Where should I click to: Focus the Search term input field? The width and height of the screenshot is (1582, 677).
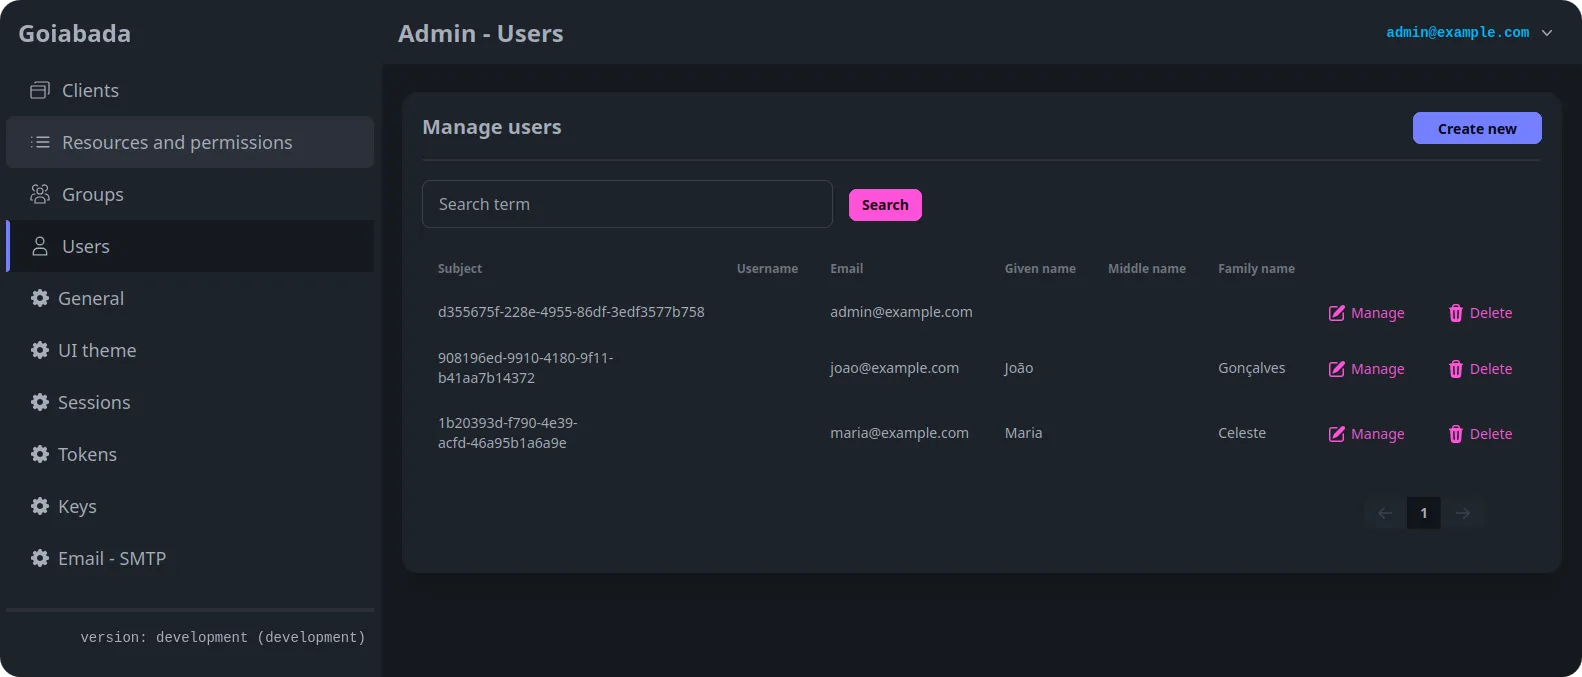point(627,204)
